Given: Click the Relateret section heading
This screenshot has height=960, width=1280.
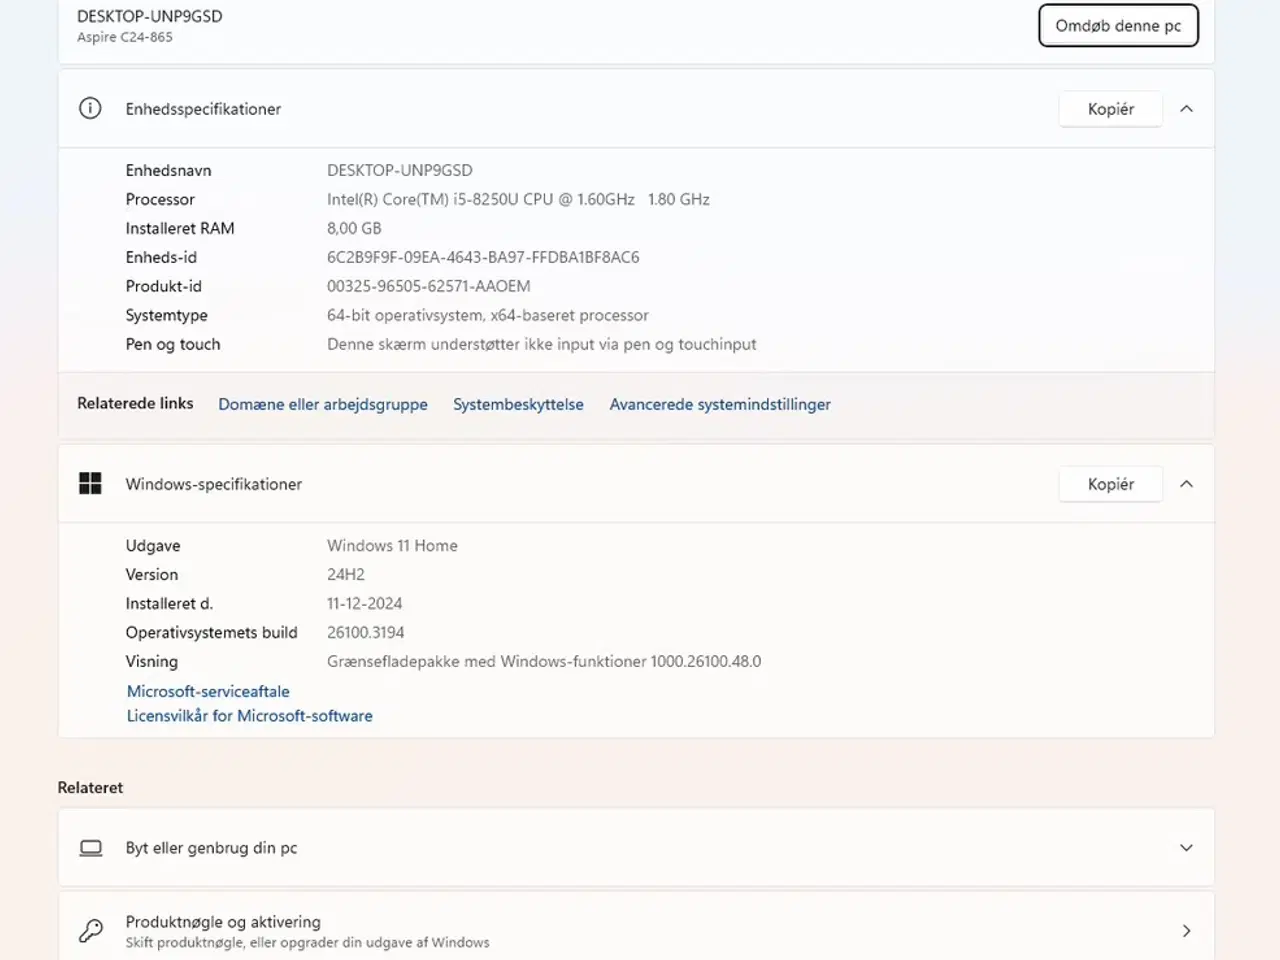Looking at the screenshot, I should [x=90, y=788].
